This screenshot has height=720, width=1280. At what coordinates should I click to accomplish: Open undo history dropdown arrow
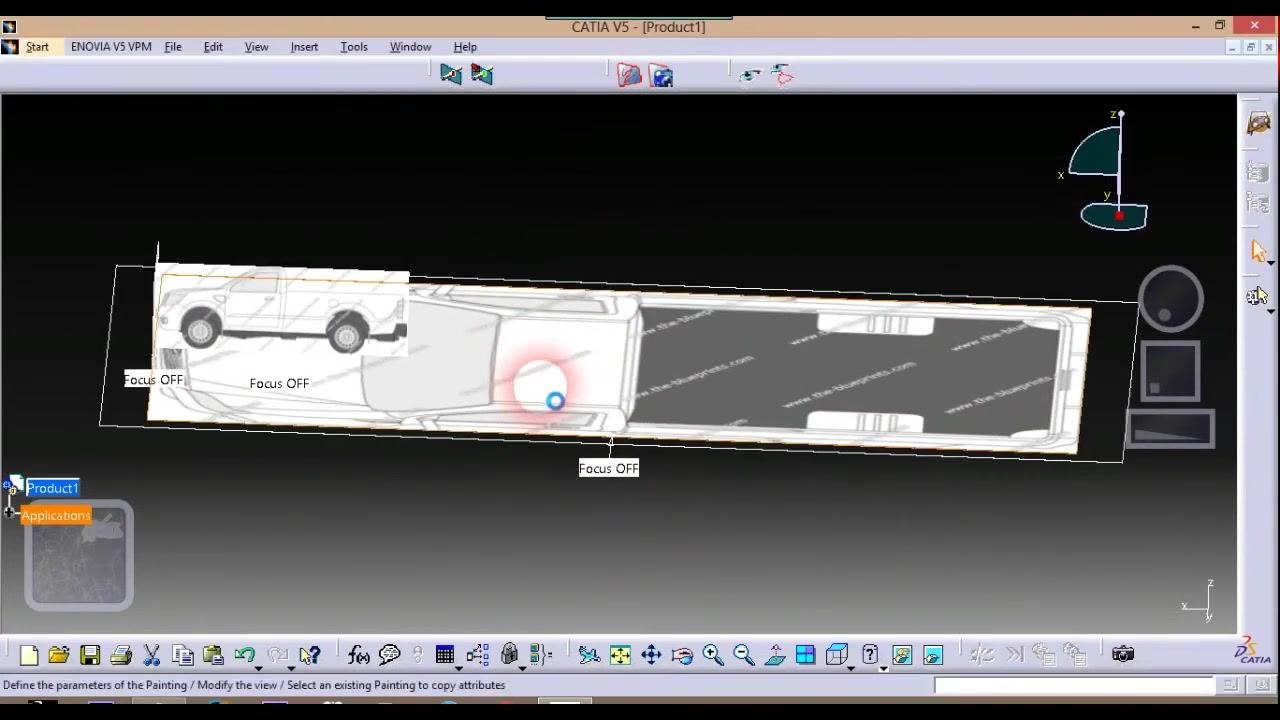coord(258,667)
